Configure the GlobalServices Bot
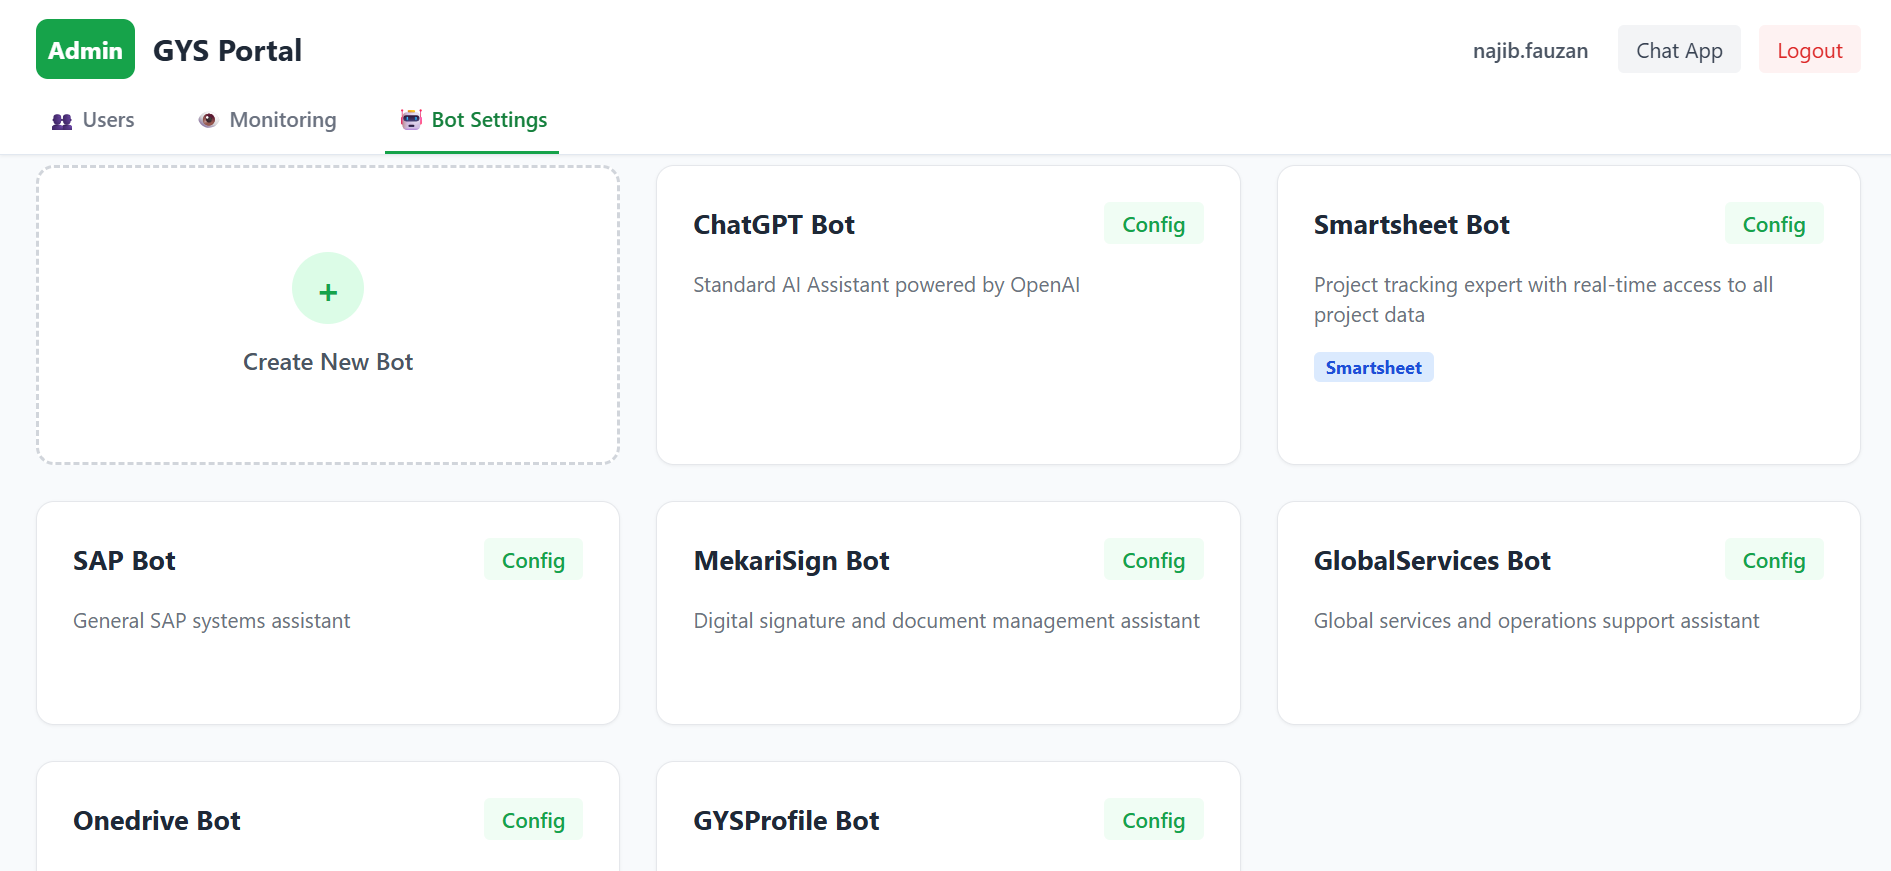This screenshot has height=871, width=1891. [x=1773, y=561]
